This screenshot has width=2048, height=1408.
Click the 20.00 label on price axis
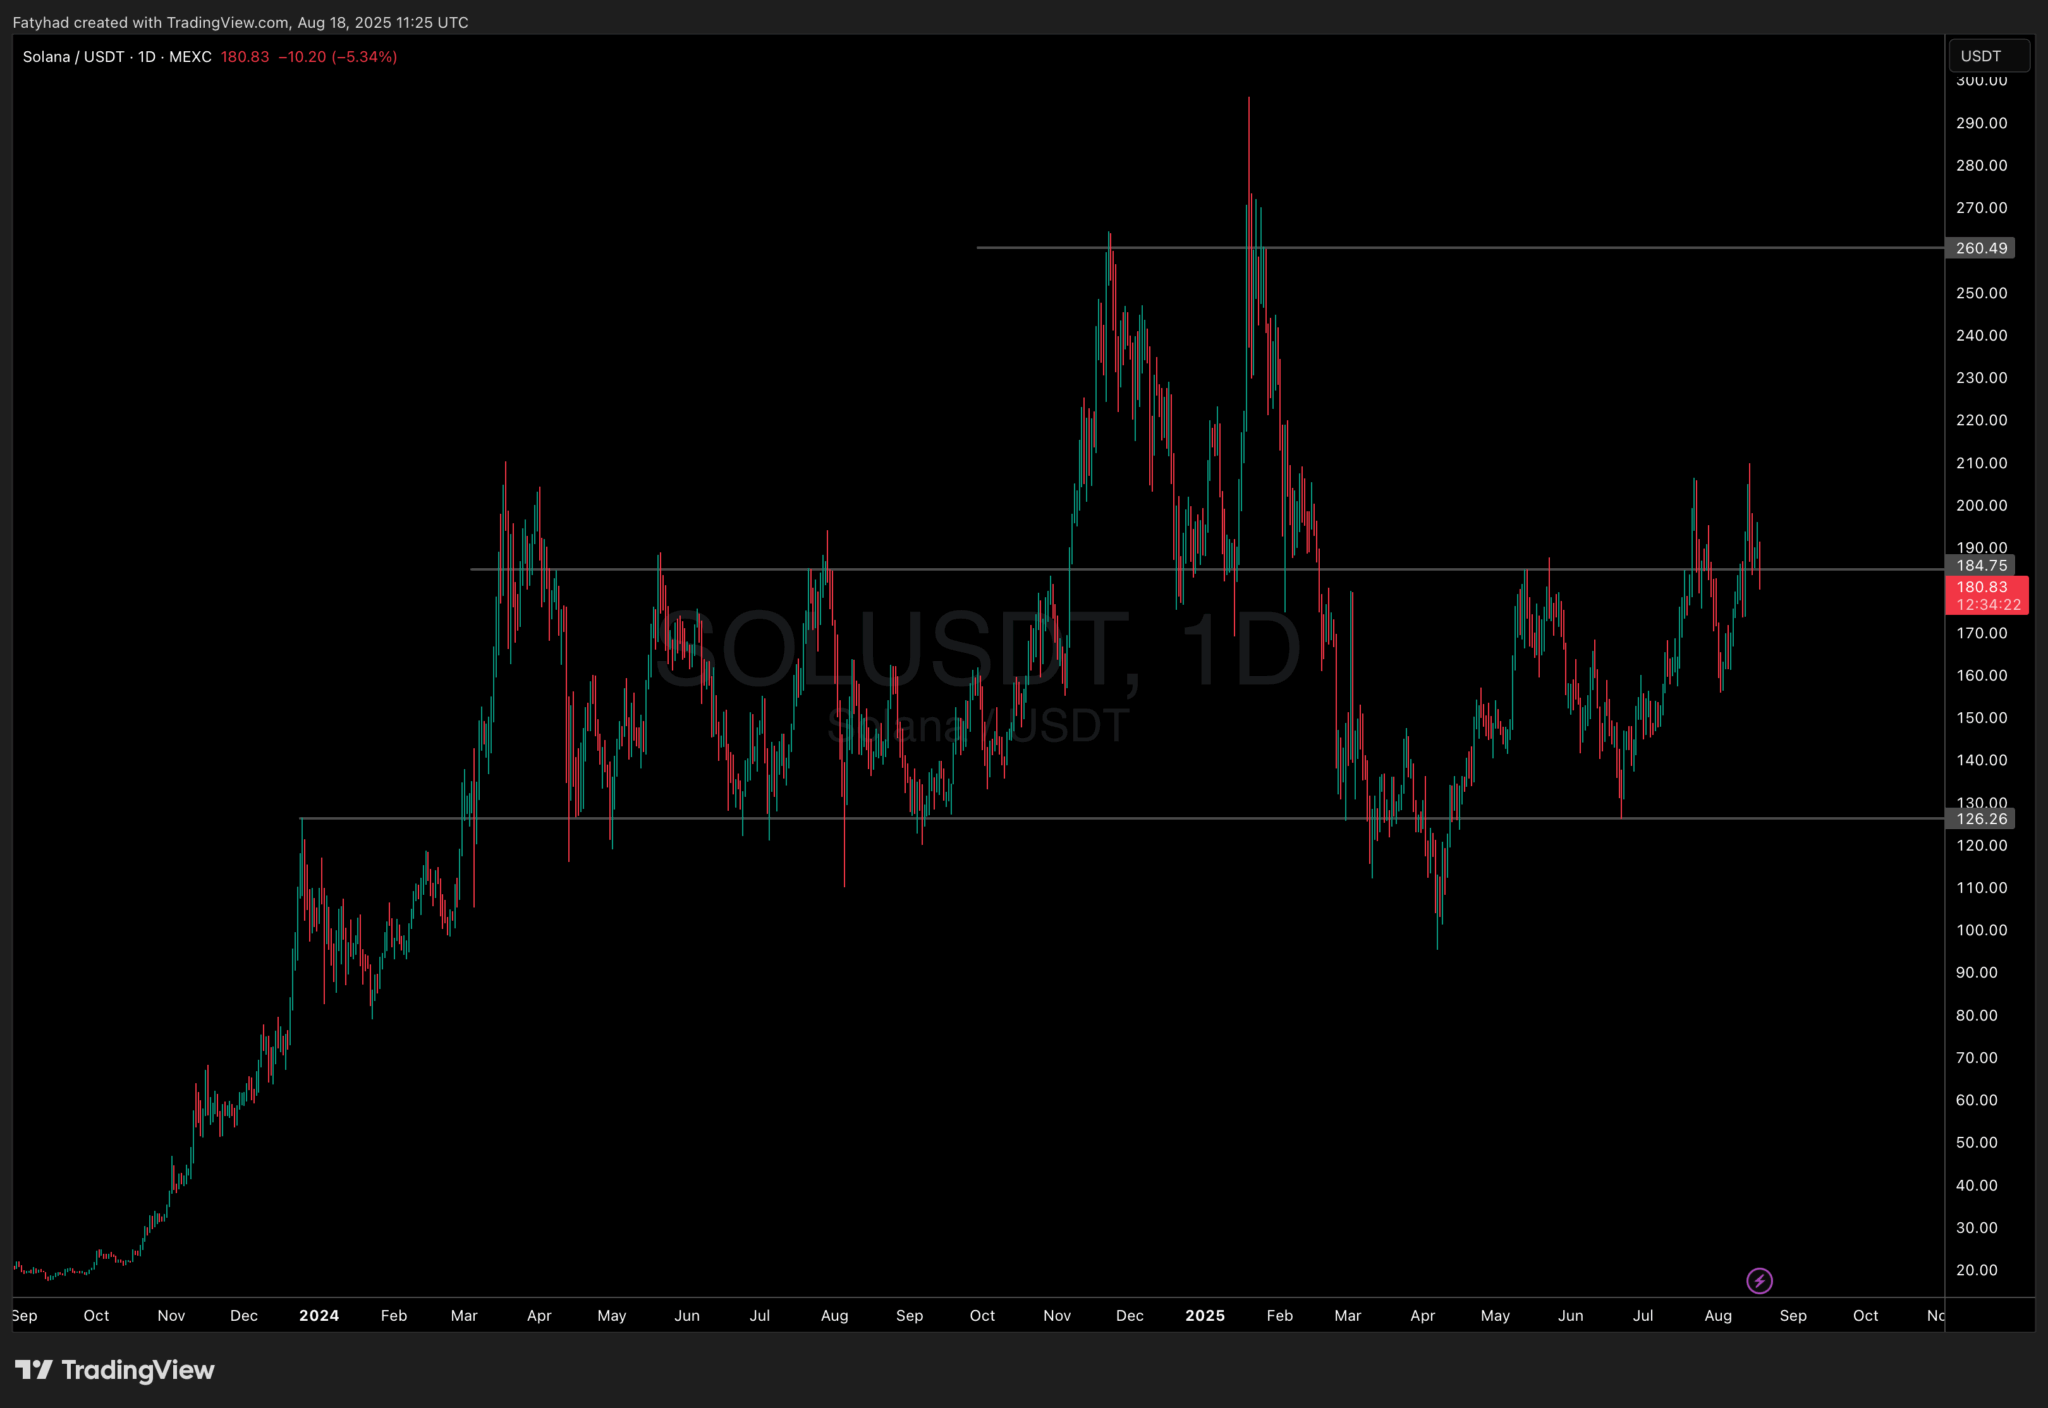point(1976,1270)
